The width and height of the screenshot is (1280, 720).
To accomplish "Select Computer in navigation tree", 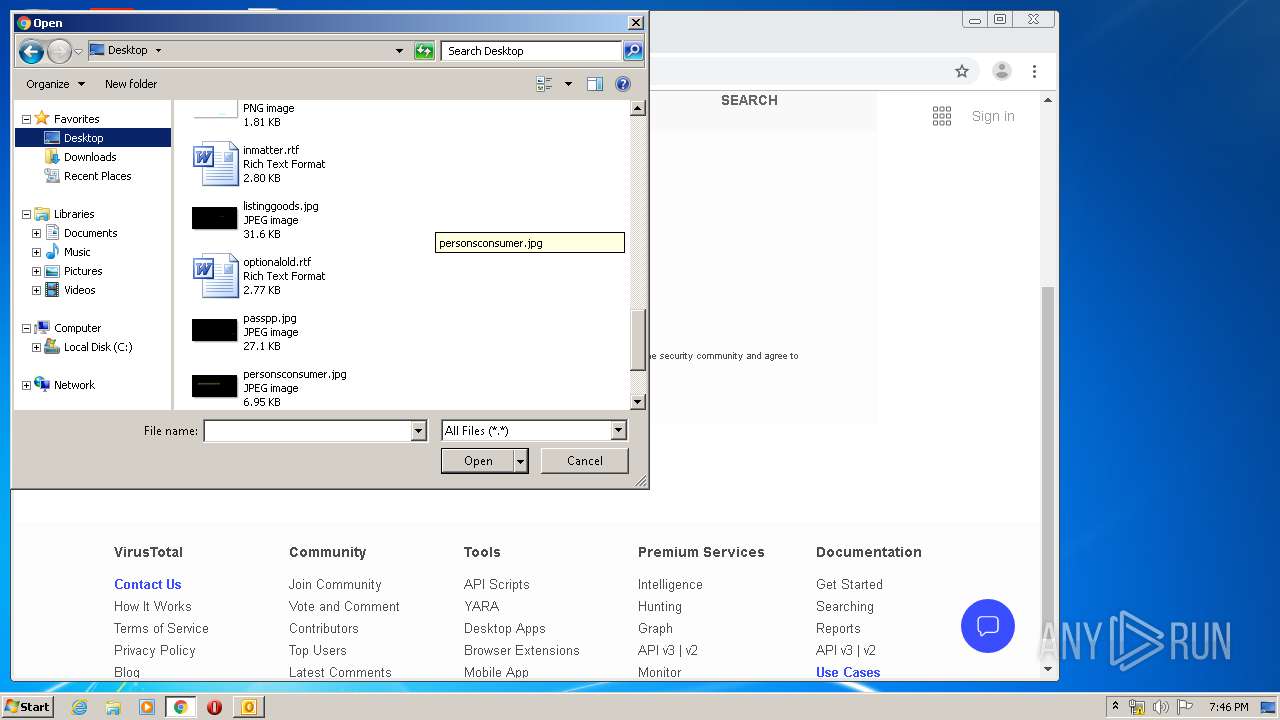I will 77,328.
